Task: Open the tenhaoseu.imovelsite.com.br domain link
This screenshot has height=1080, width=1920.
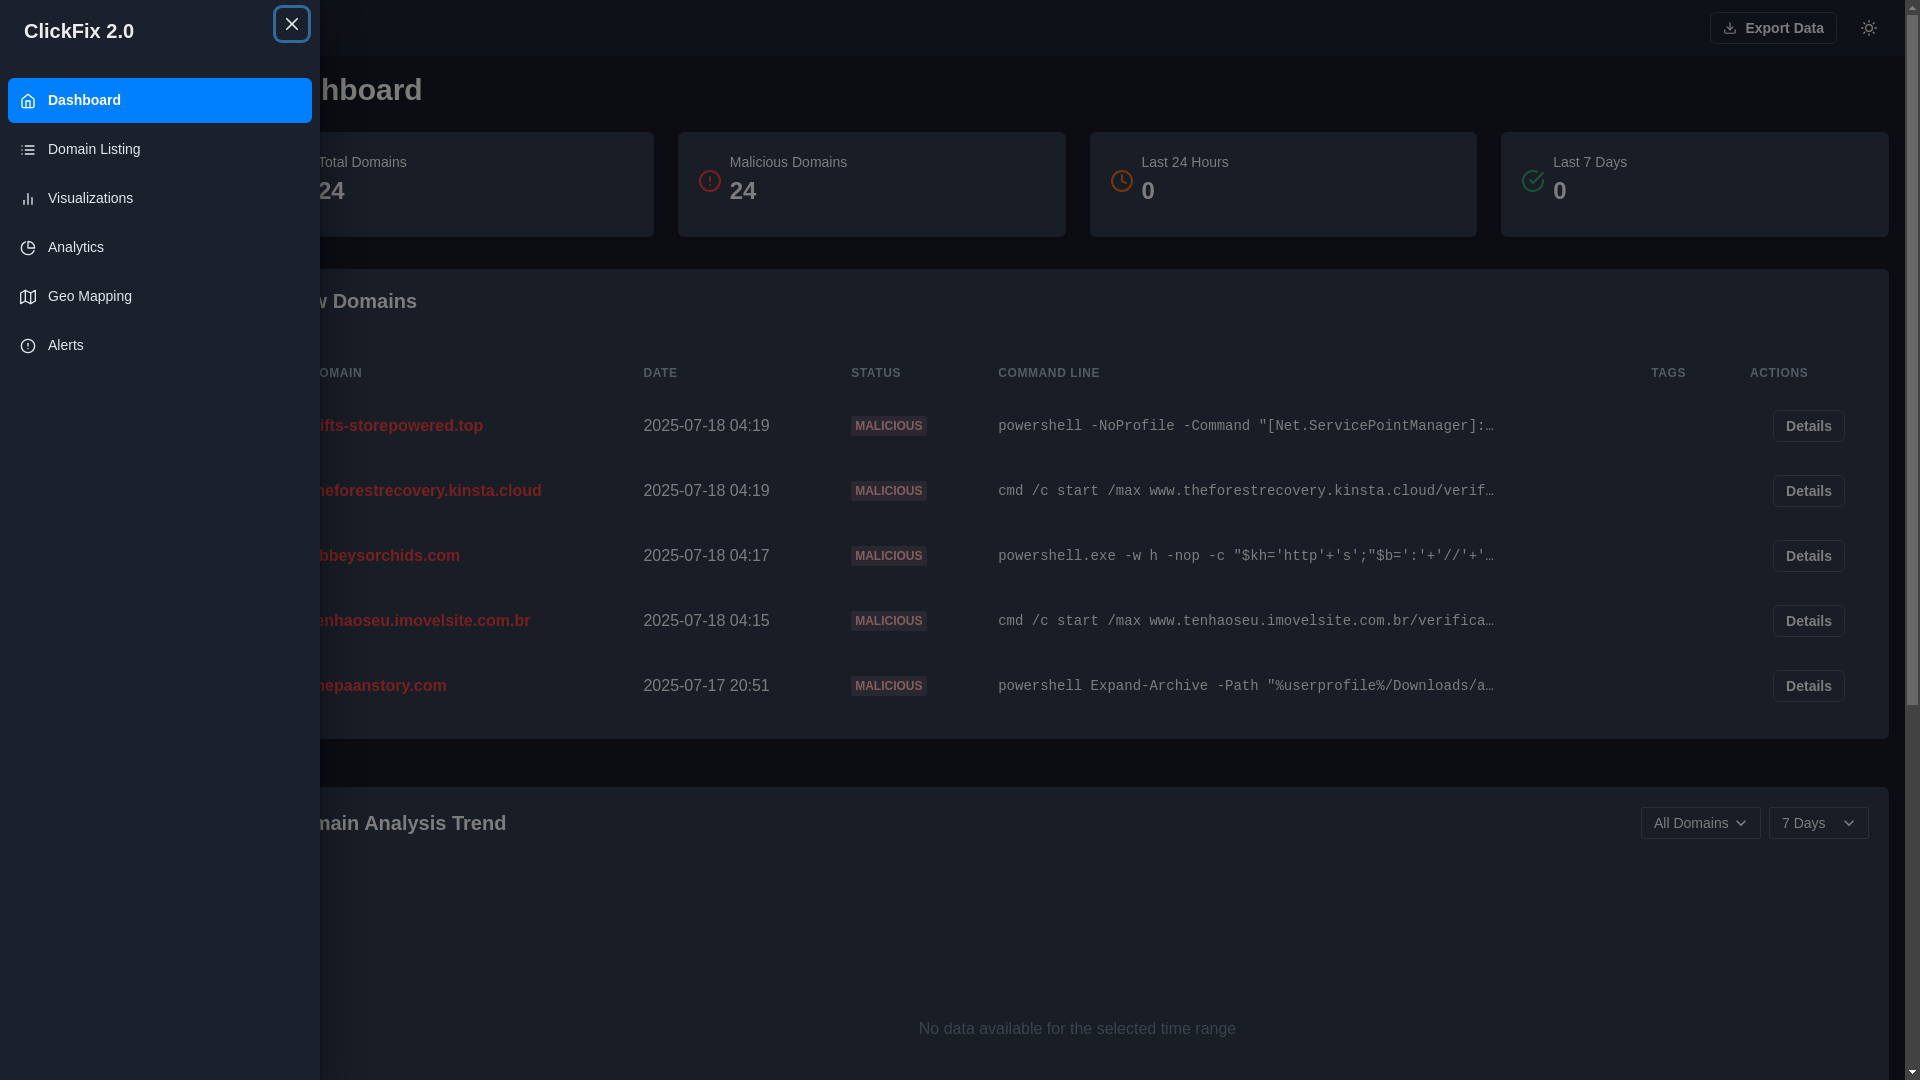Action: click(x=425, y=621)
